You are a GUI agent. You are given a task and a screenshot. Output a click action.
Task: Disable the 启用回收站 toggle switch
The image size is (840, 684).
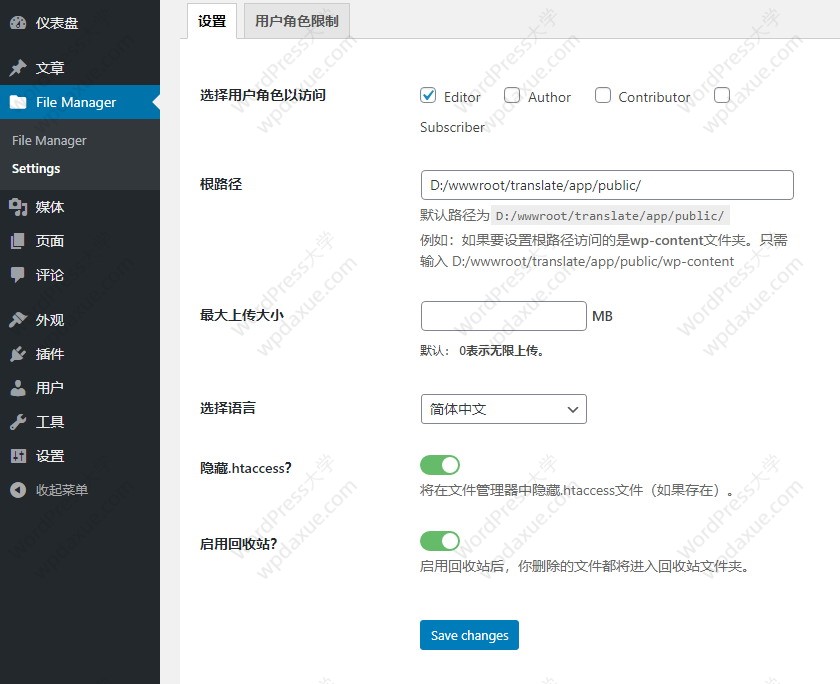coord(439,541)
